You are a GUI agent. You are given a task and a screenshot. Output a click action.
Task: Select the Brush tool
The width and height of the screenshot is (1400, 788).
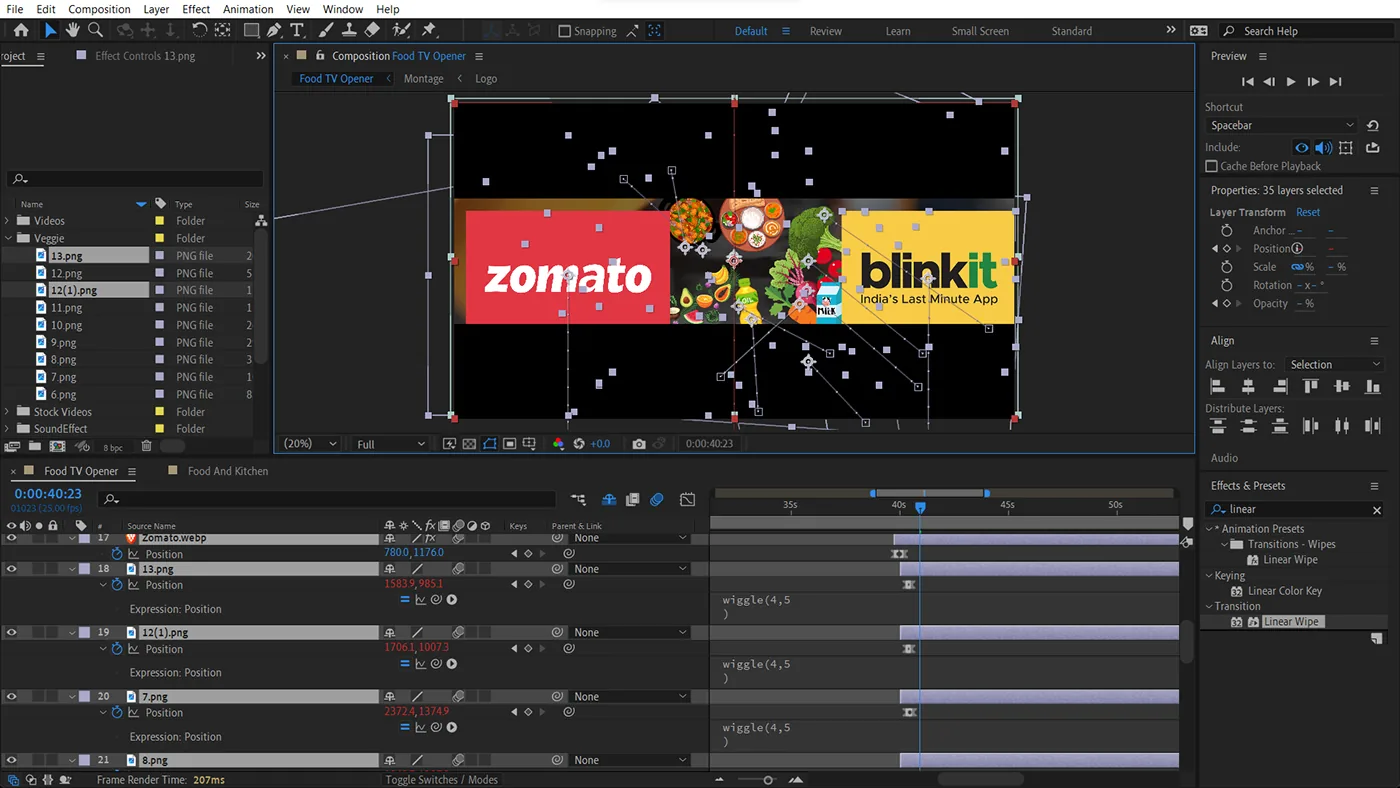point(326,31)
